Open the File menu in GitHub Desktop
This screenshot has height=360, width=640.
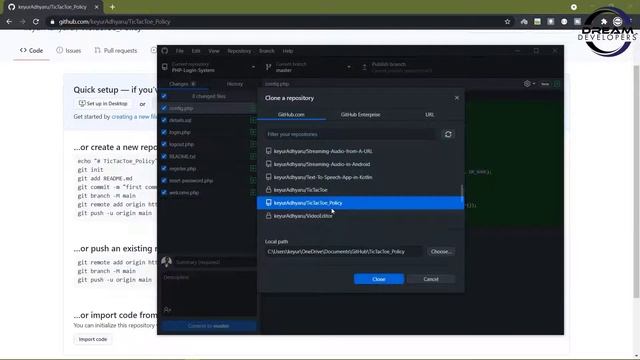point(180,51)
